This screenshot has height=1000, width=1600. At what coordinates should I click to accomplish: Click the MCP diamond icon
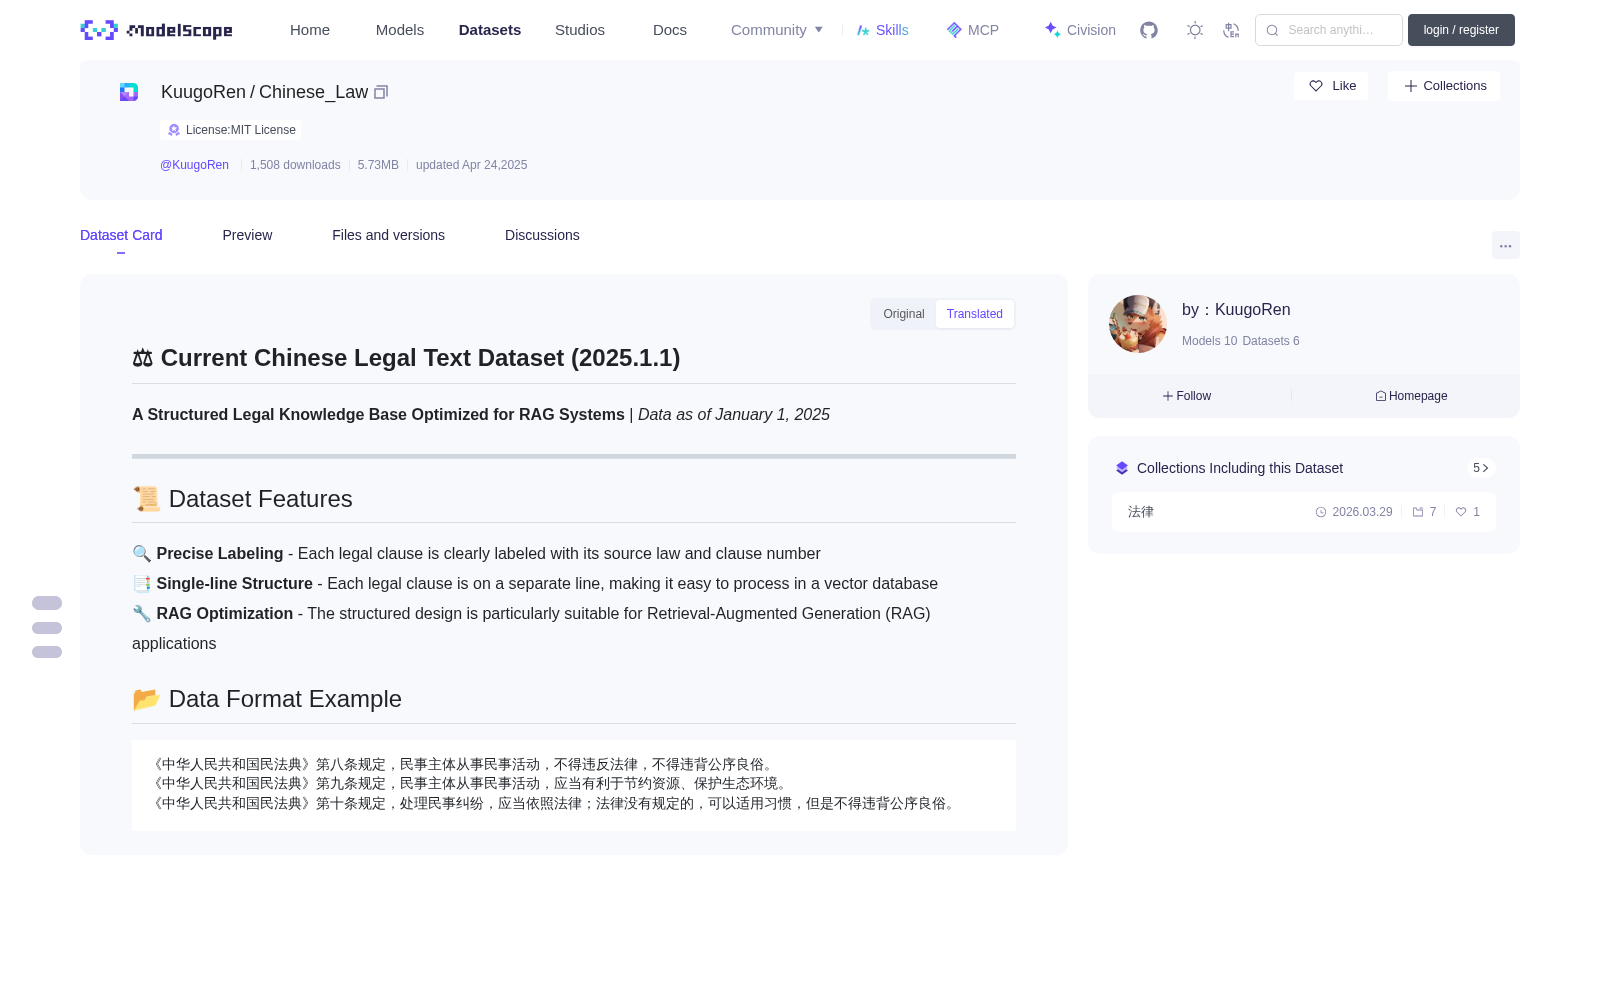click(x=954, y=30)
